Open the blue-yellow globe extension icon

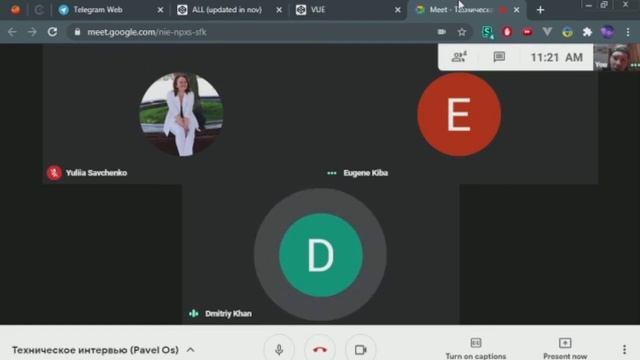point(567,32)
